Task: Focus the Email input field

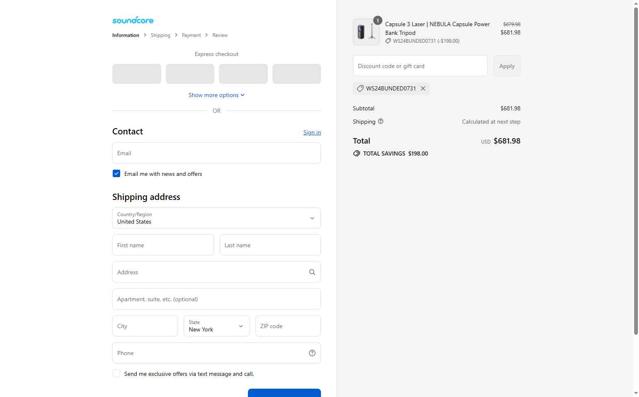Action: pyautogui.click(x=216, y=153)
